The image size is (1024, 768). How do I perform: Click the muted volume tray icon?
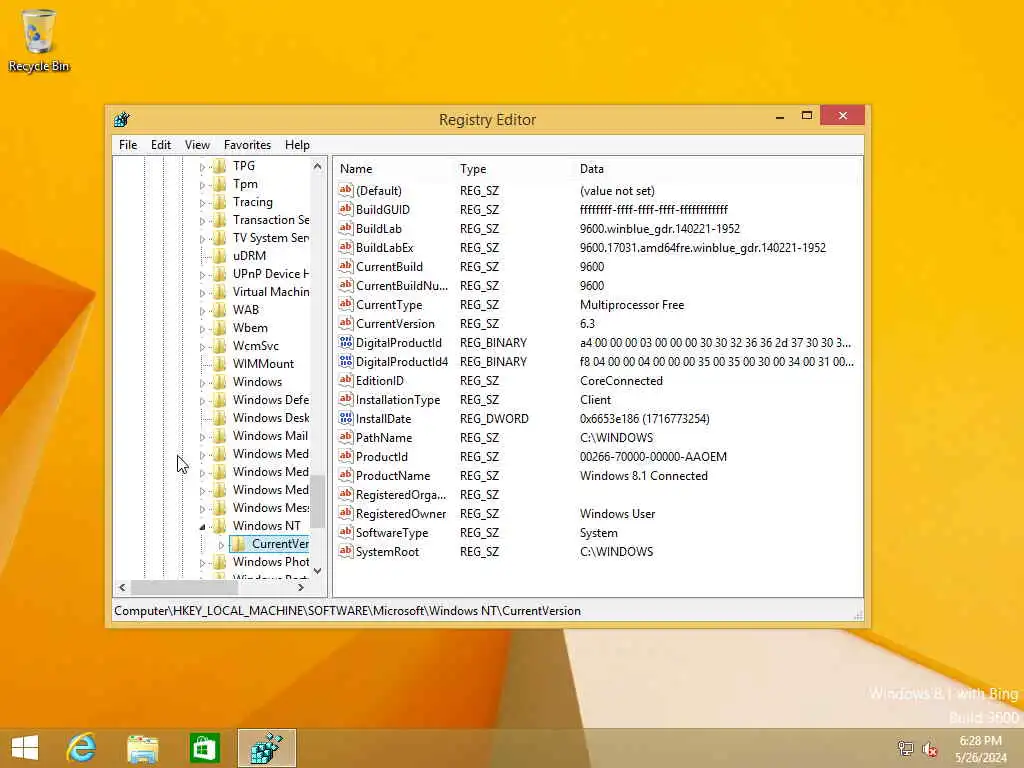(929, 749)
